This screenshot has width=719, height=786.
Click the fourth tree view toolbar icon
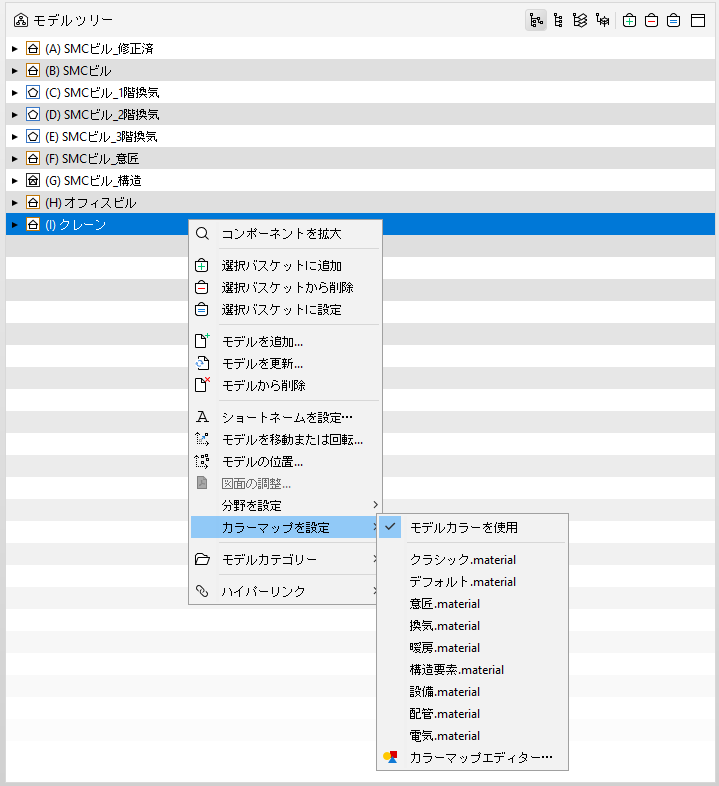[x=603, y=21]
